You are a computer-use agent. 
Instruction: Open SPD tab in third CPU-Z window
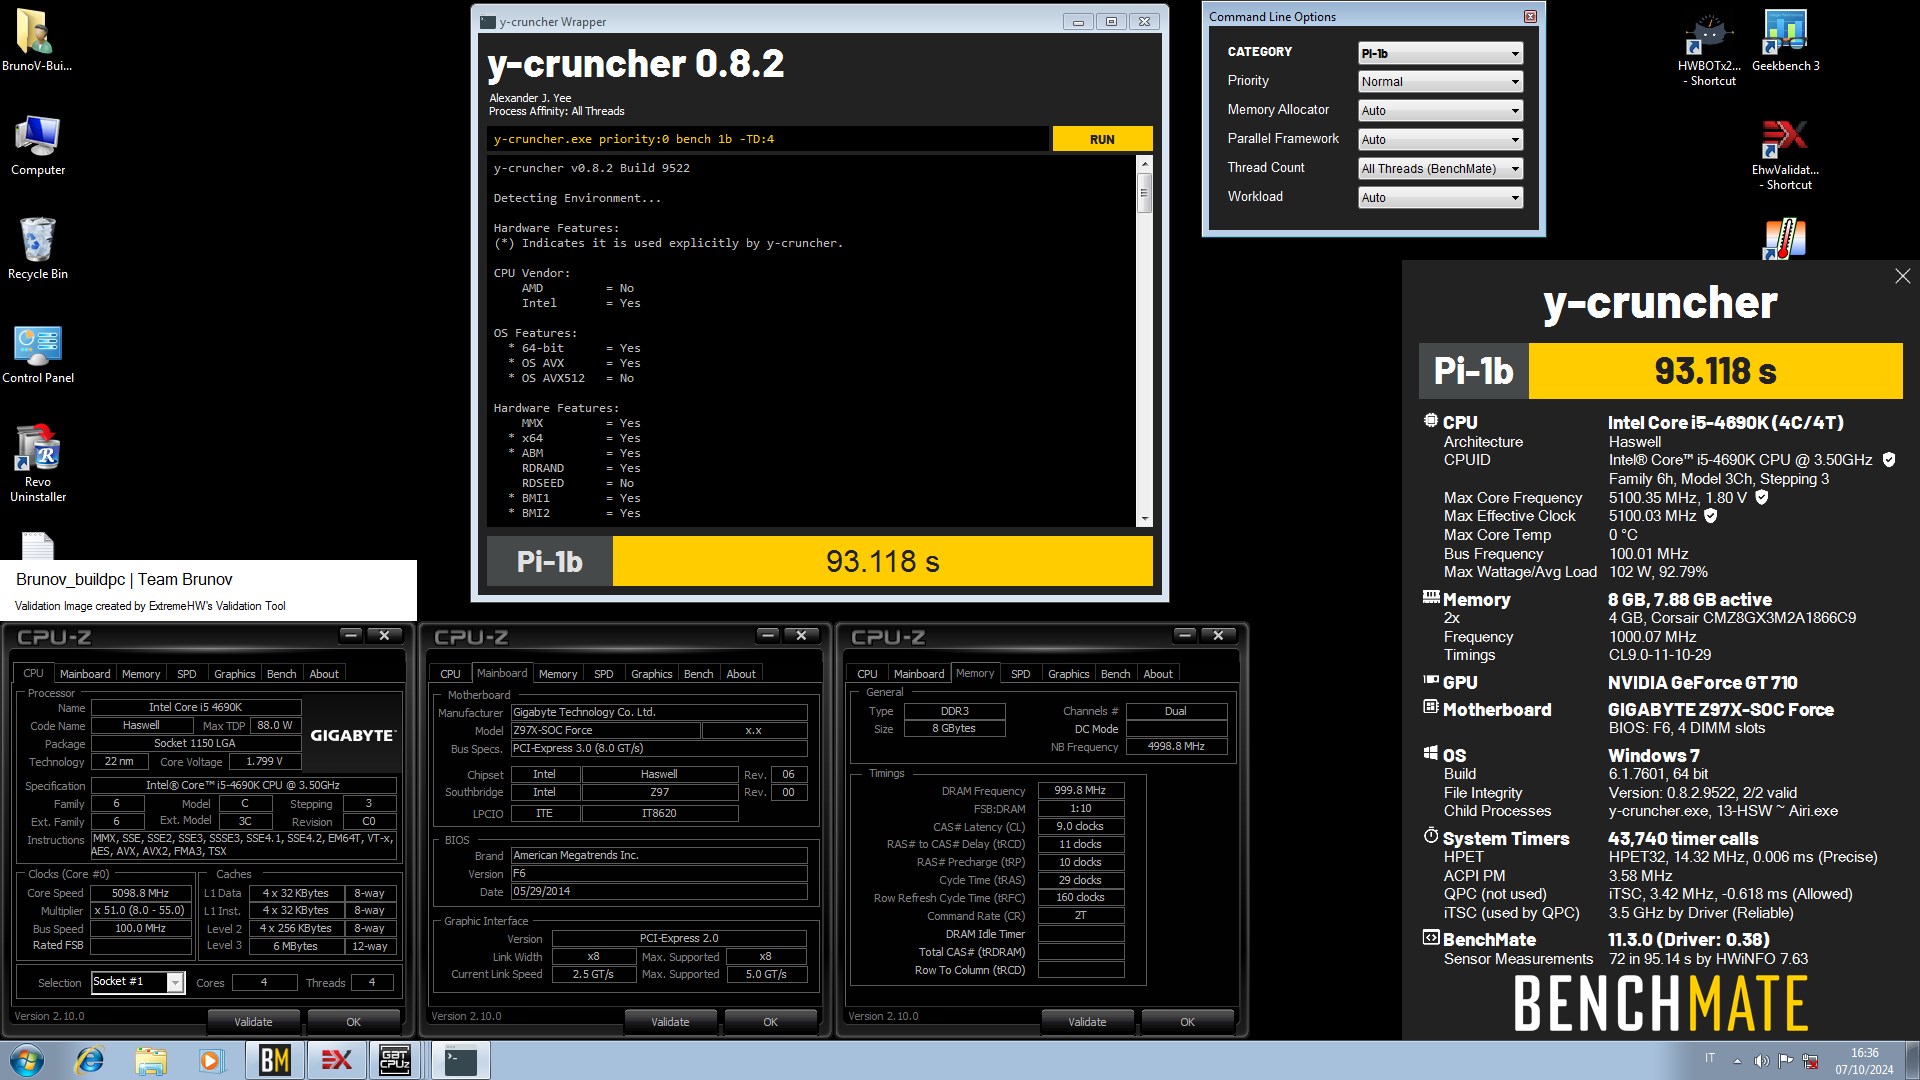point(1020,674)
